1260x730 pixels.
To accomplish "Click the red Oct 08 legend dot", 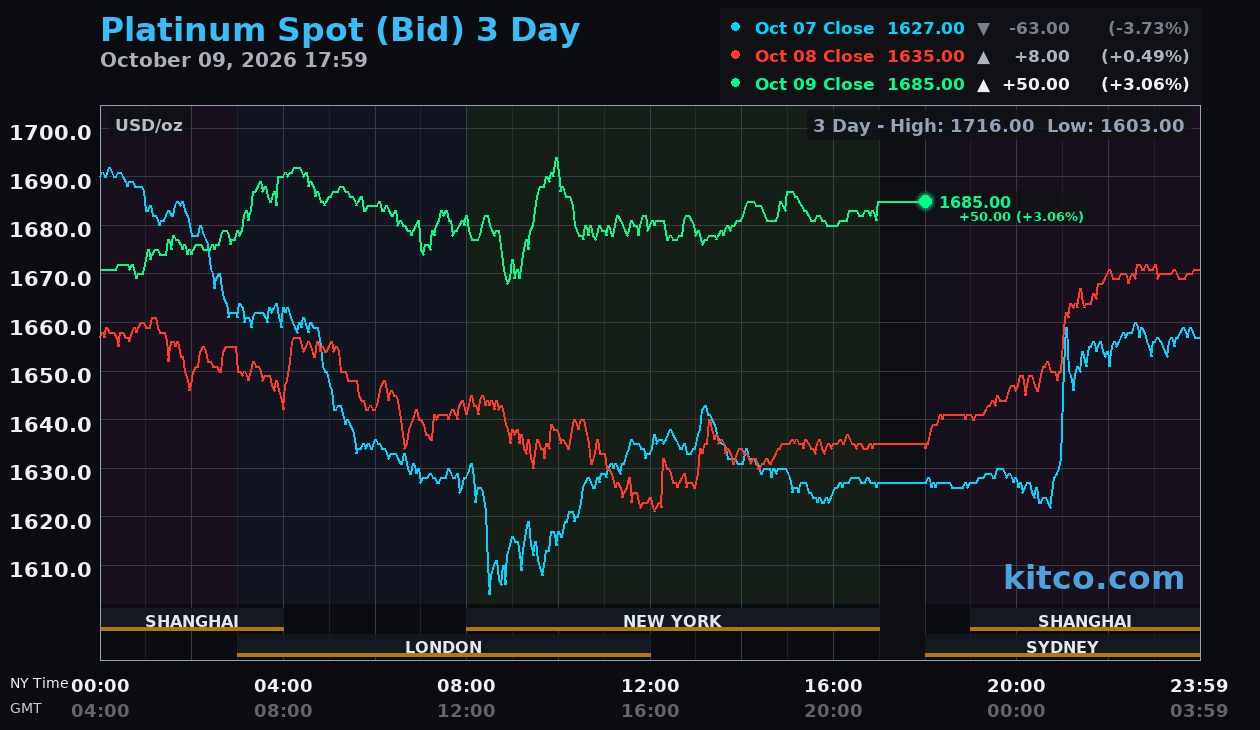I will pyautogui.click(x=736, y=55).
